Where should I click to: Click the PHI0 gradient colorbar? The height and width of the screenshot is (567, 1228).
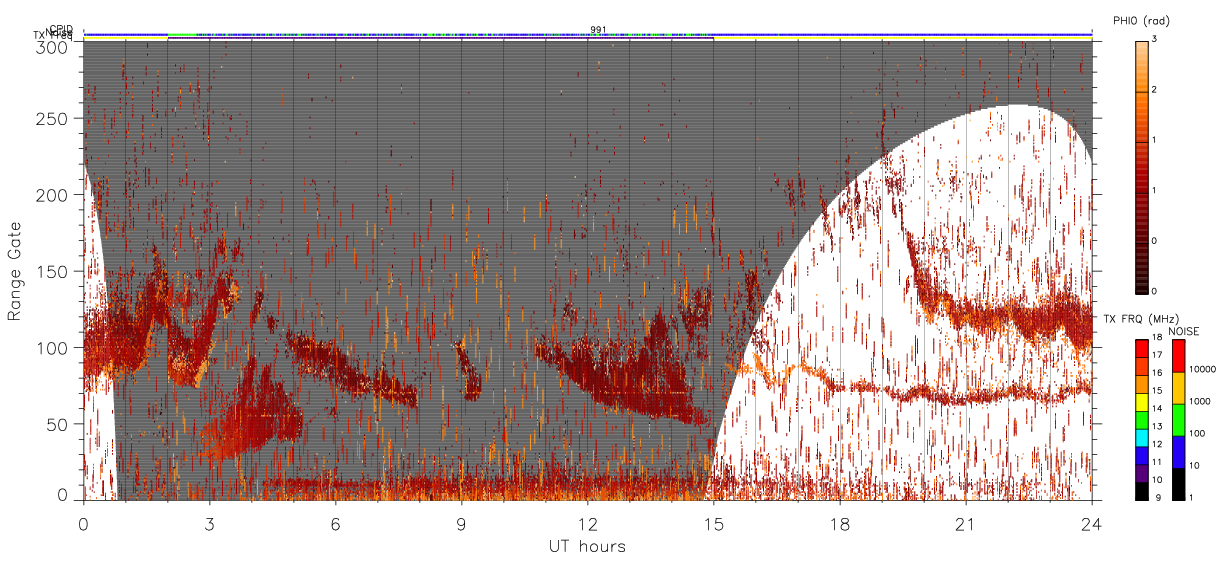1142,166
